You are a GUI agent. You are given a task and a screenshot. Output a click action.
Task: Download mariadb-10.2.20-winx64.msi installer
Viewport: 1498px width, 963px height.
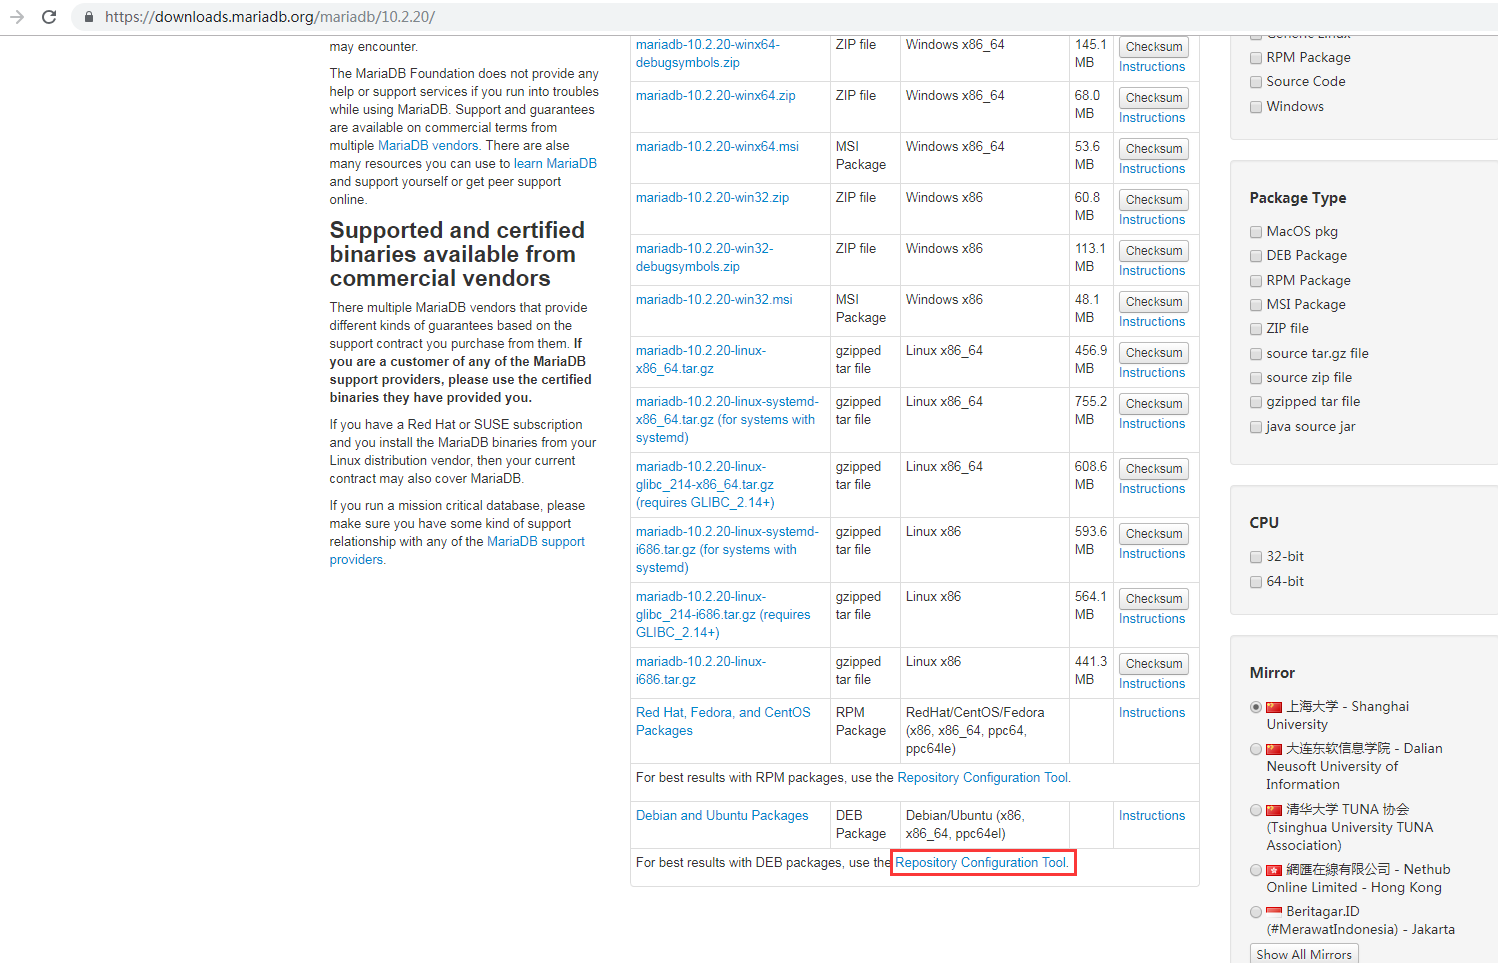coord(717,147)
